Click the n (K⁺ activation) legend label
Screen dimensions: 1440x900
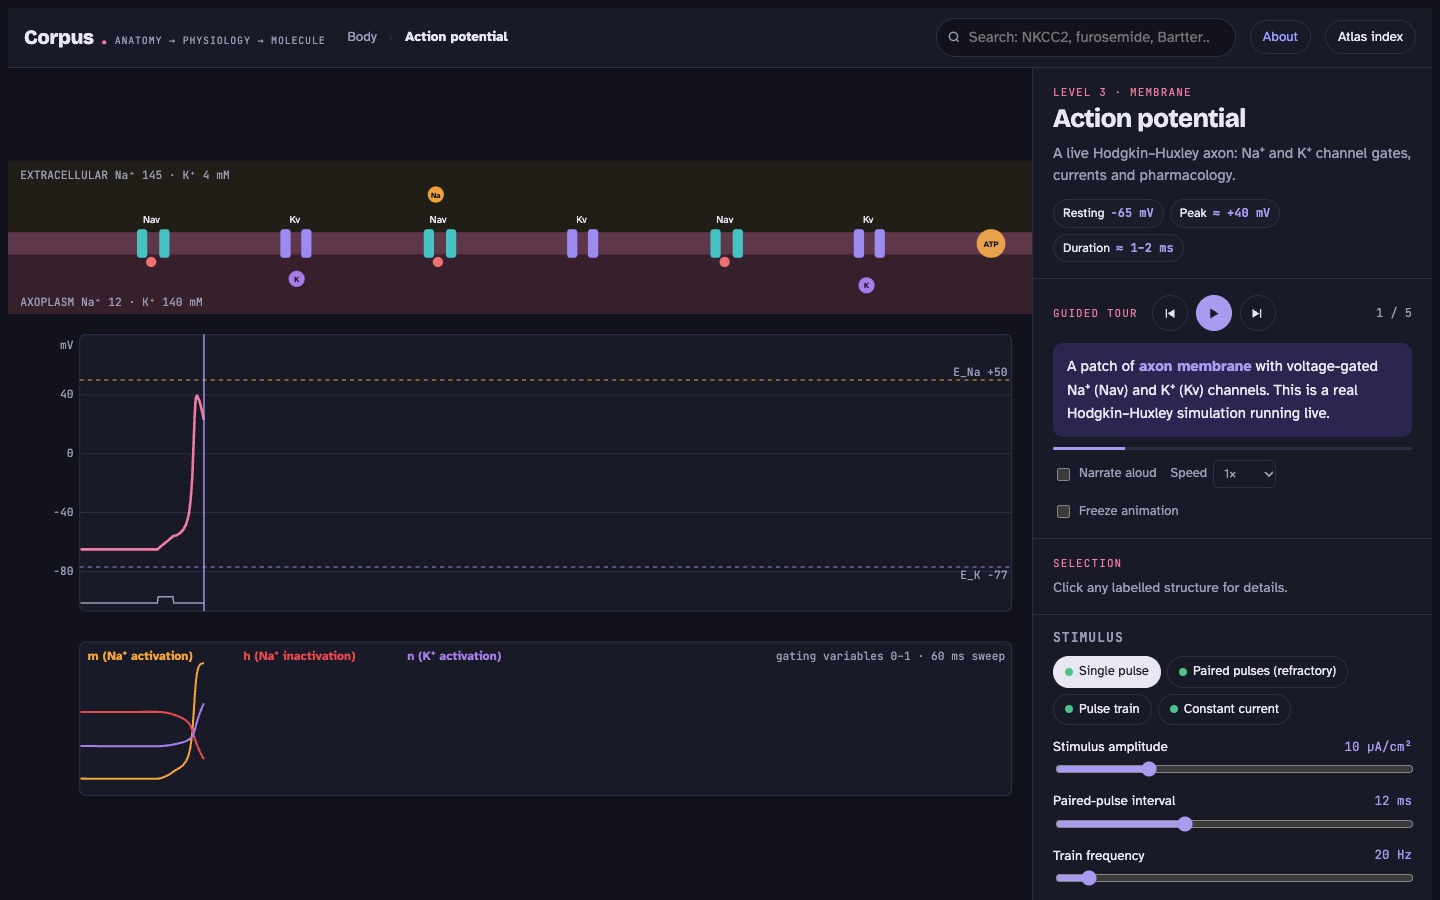[x=454, y=656]
